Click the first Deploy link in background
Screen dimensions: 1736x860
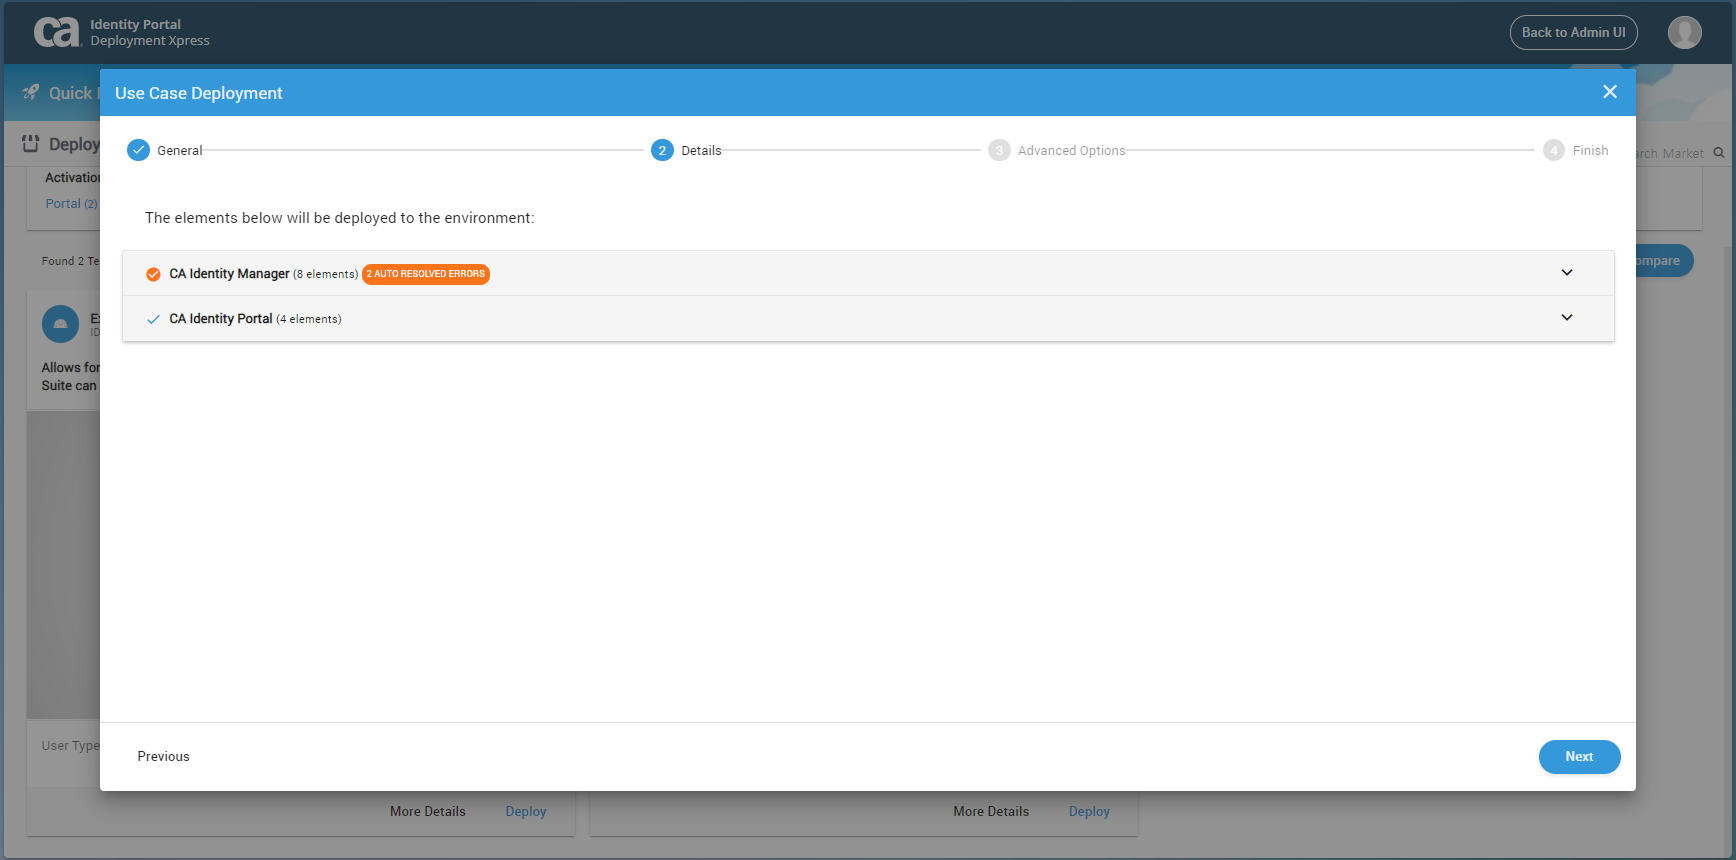coord(526,812)
